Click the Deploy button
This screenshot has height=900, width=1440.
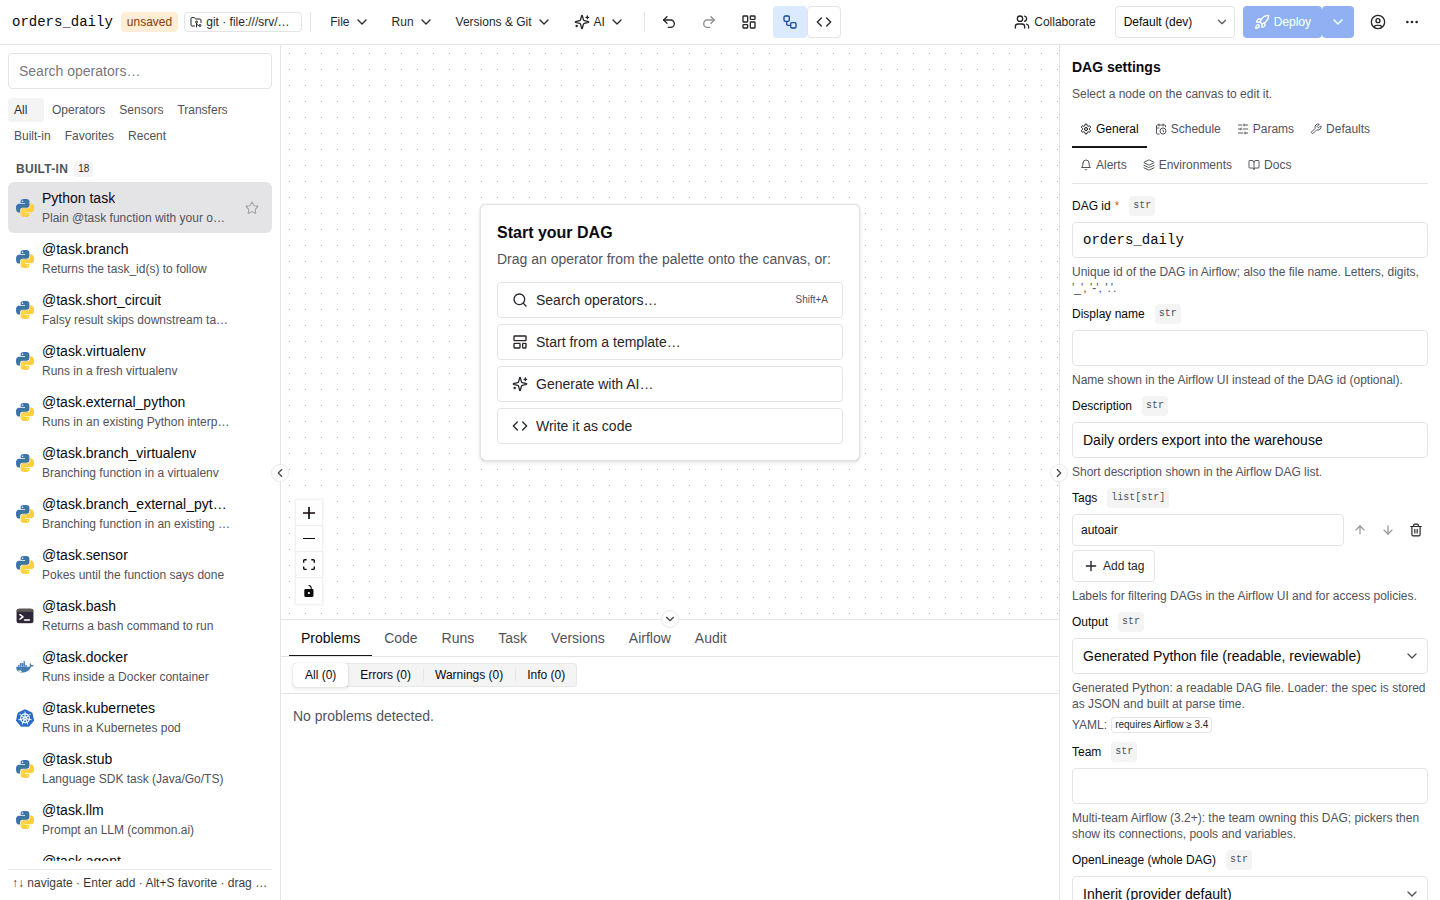(1282, 22)
